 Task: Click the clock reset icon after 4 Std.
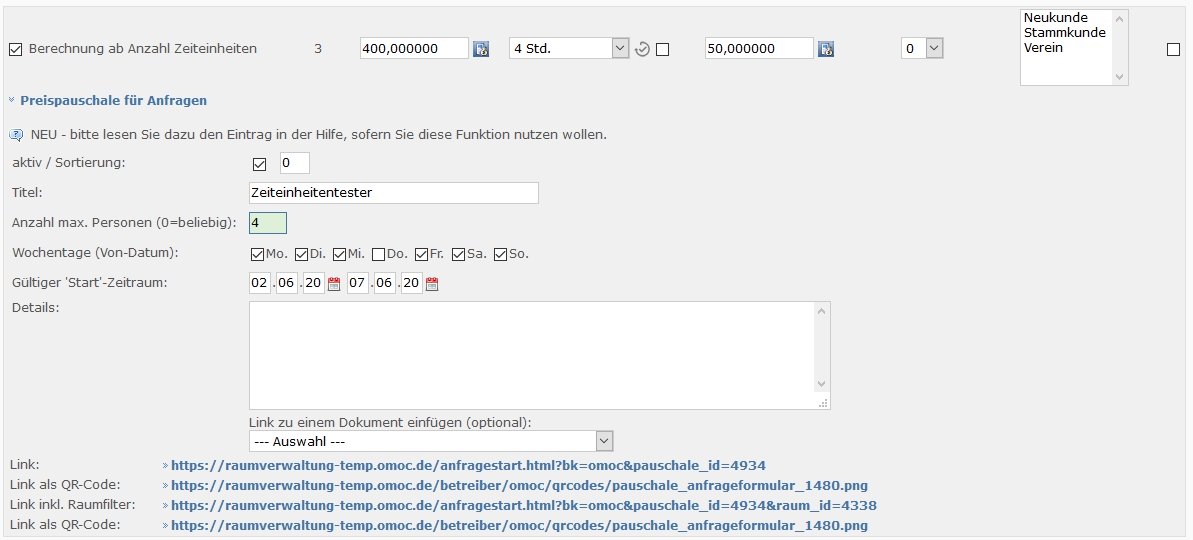coord(642,49)
